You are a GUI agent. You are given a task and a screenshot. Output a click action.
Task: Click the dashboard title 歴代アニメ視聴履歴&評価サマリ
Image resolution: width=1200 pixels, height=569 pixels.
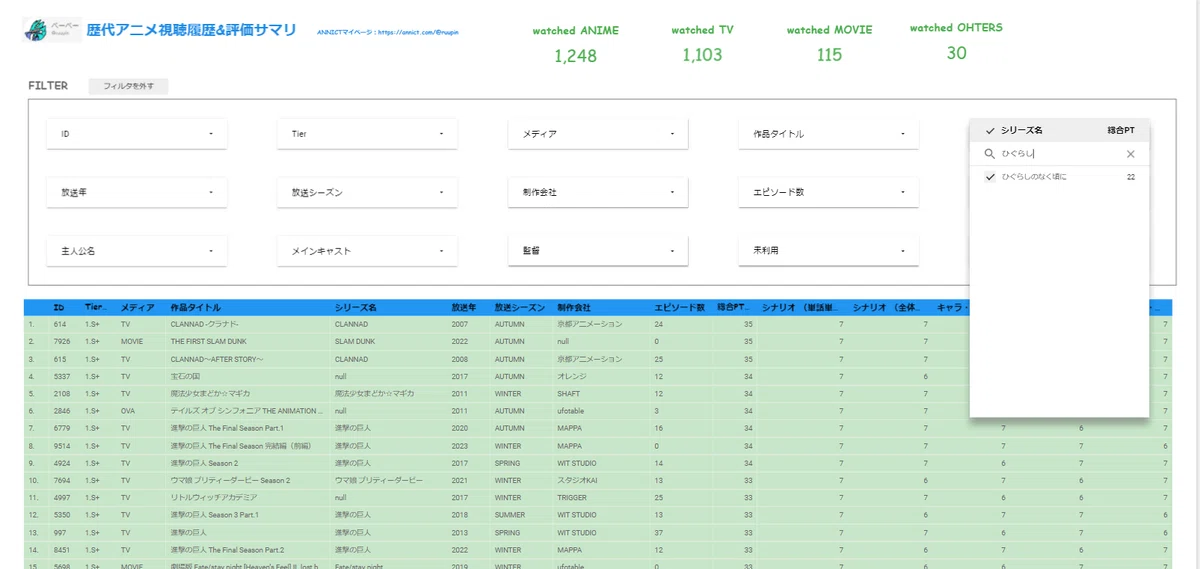(192, 30)
